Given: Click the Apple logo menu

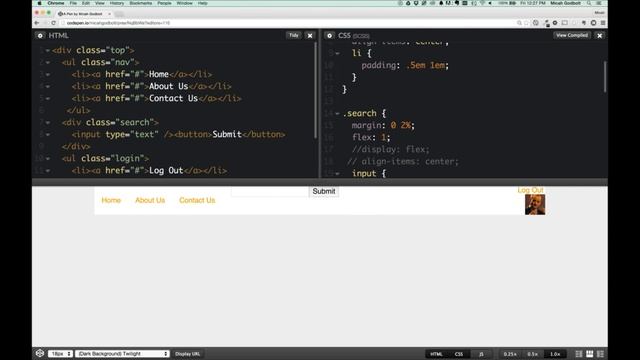Looking at the screenshot, I should [x=40, y=3].
